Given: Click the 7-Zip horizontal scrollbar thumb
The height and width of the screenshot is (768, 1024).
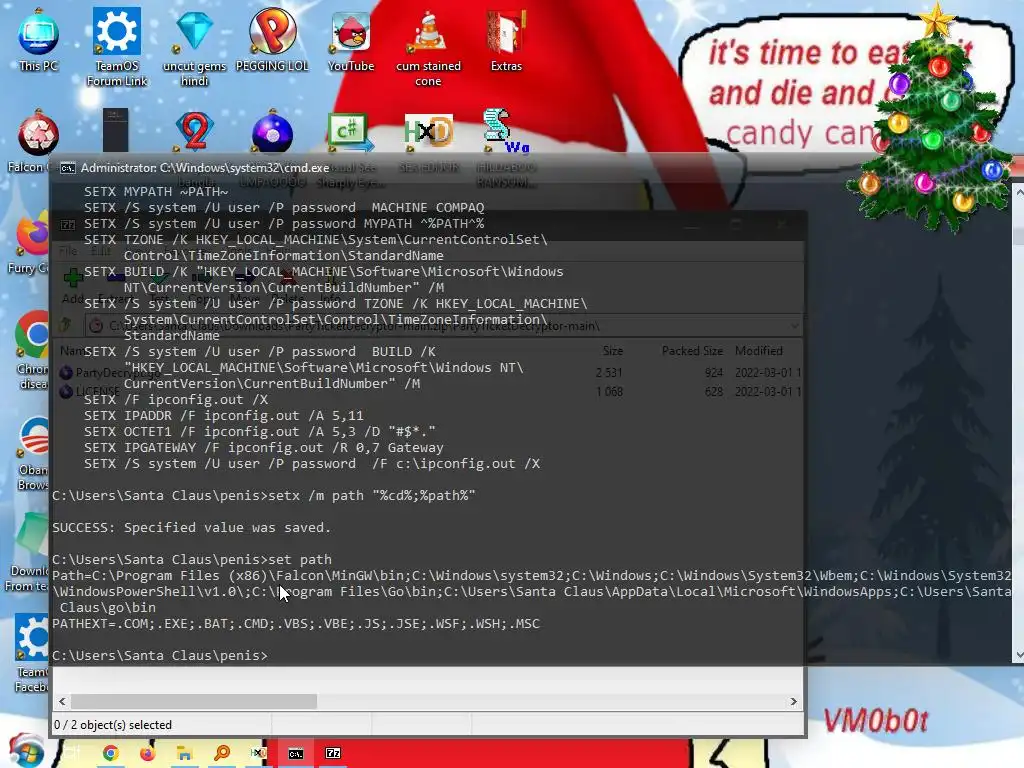Looking at the screenshot, I should 194,701.
